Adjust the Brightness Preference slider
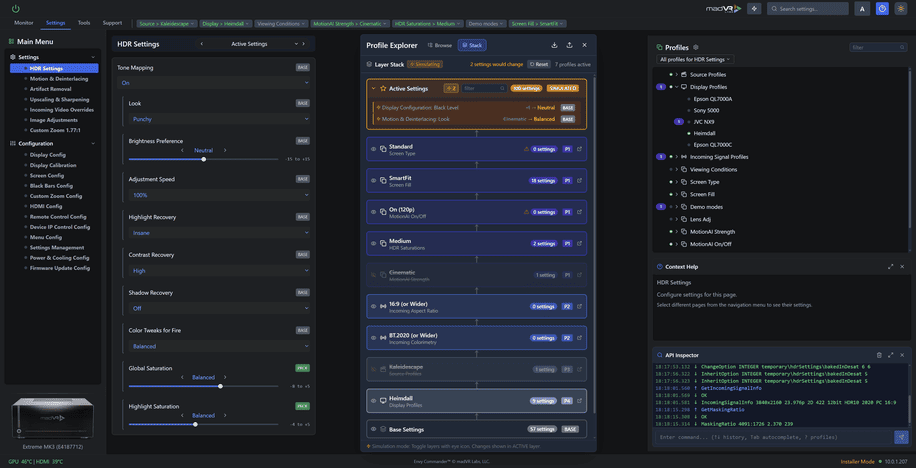916x468 pixels. 204,159
